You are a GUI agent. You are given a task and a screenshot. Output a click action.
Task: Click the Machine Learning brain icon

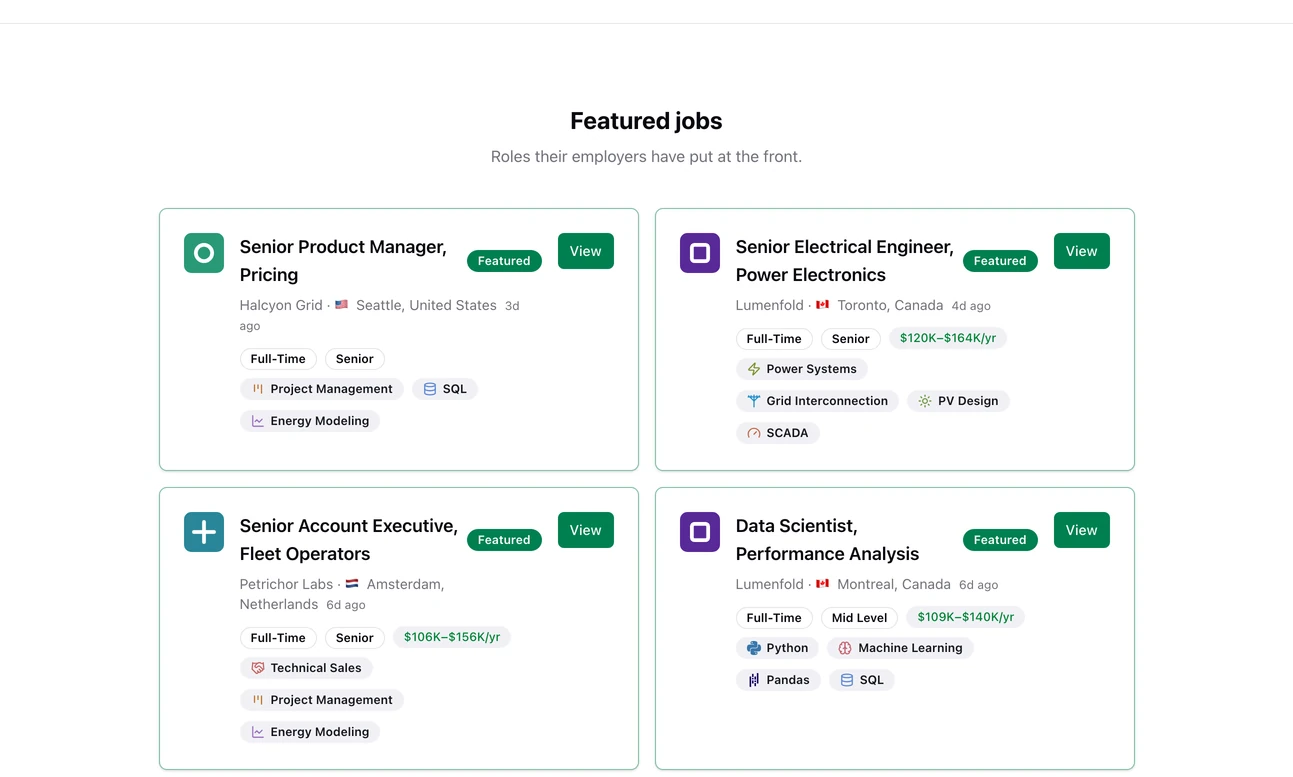[845, 648]
